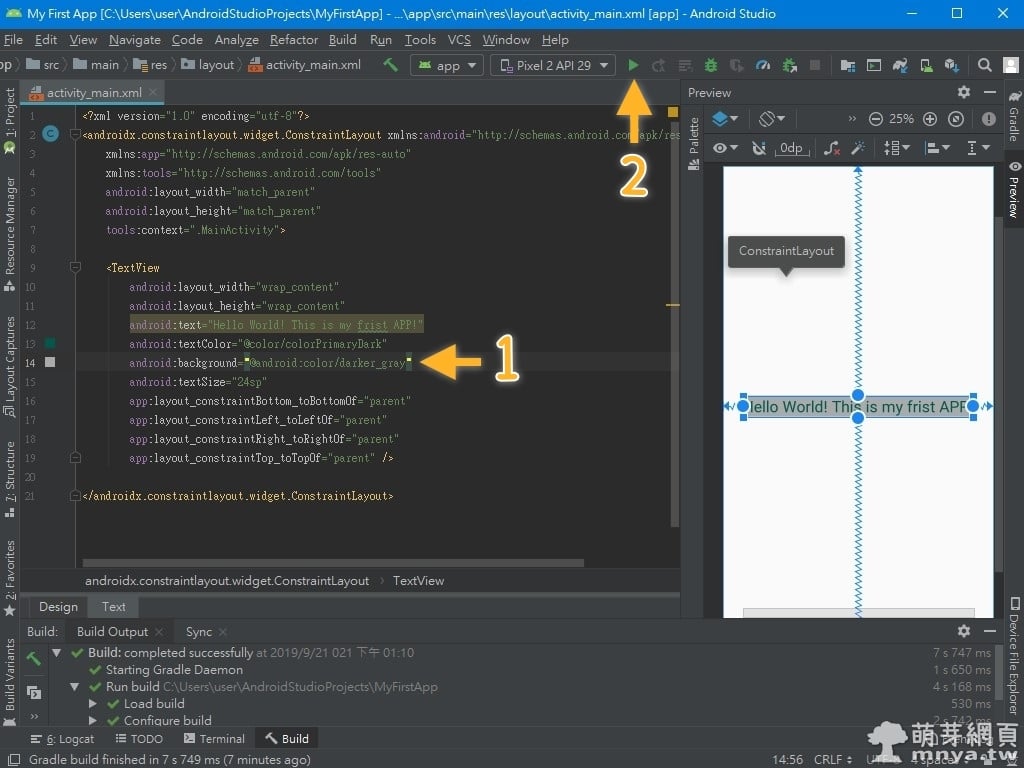
Task: Switch to the Design tab
Action: 58,606
